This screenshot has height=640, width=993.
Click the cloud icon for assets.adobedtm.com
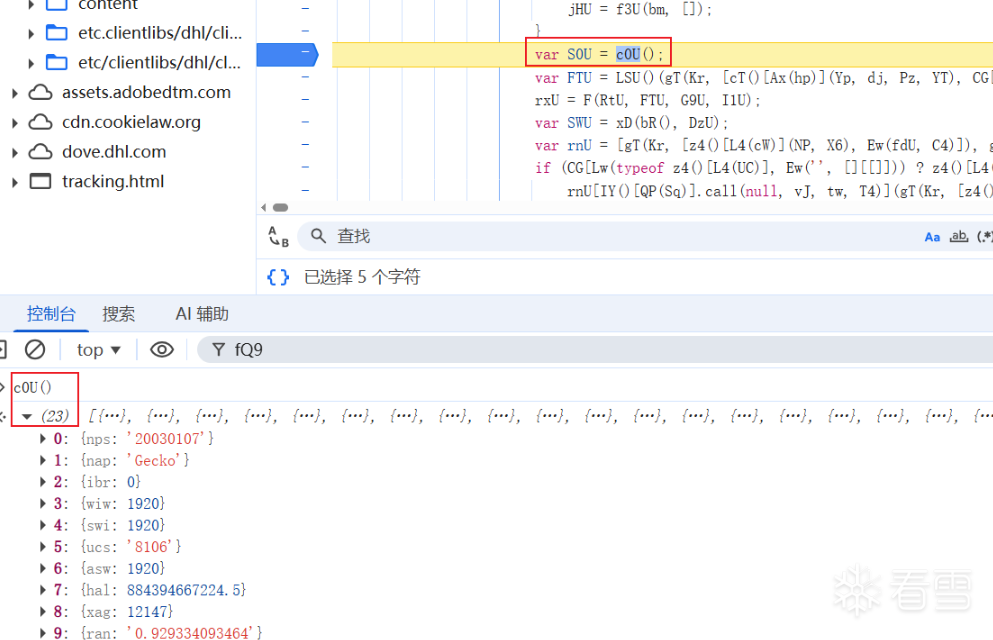[x=40, y=93]
